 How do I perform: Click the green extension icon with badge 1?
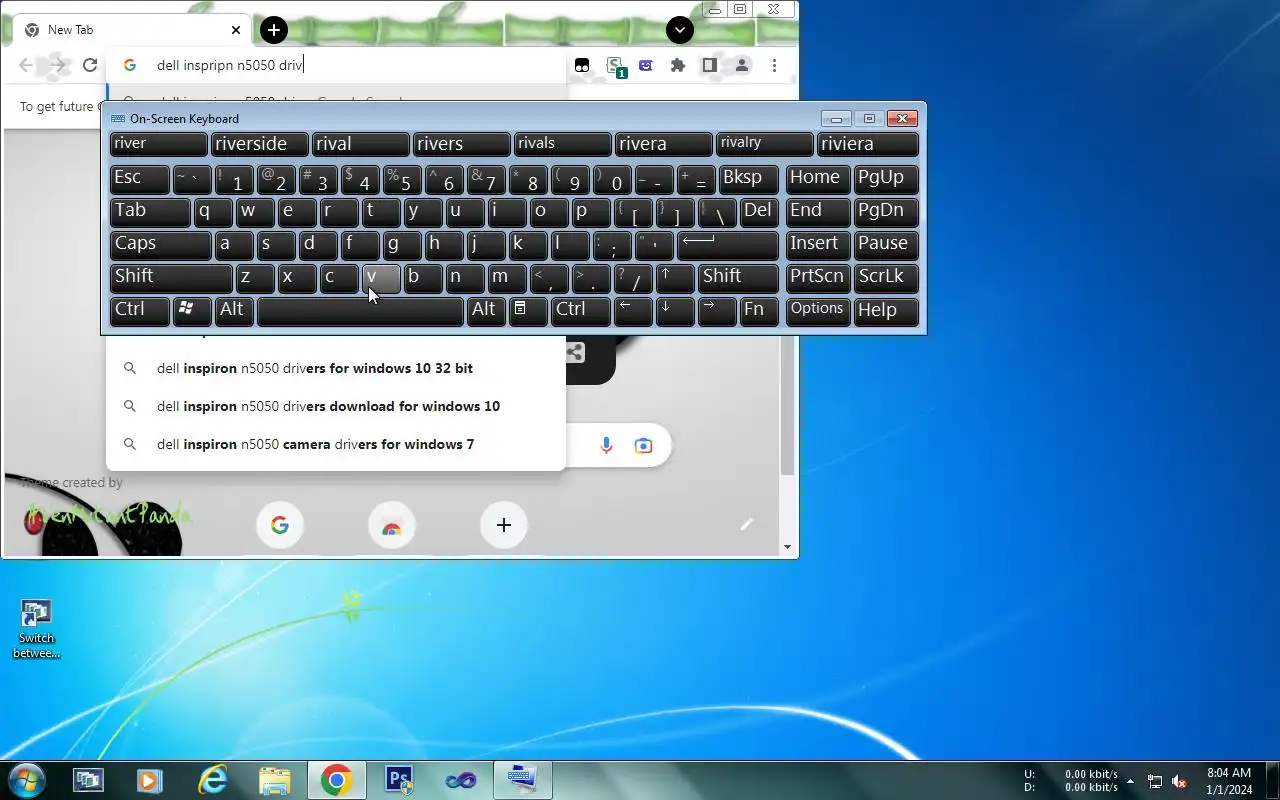[x=615, y=67]
